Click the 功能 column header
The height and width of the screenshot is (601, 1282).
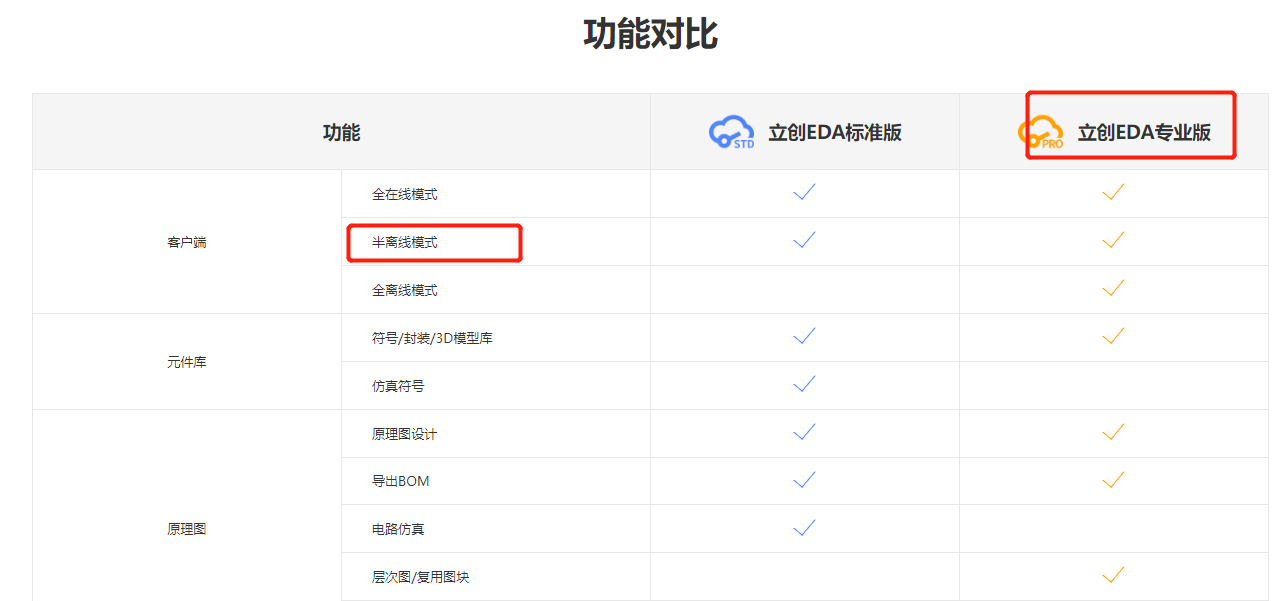click(341, 133)
